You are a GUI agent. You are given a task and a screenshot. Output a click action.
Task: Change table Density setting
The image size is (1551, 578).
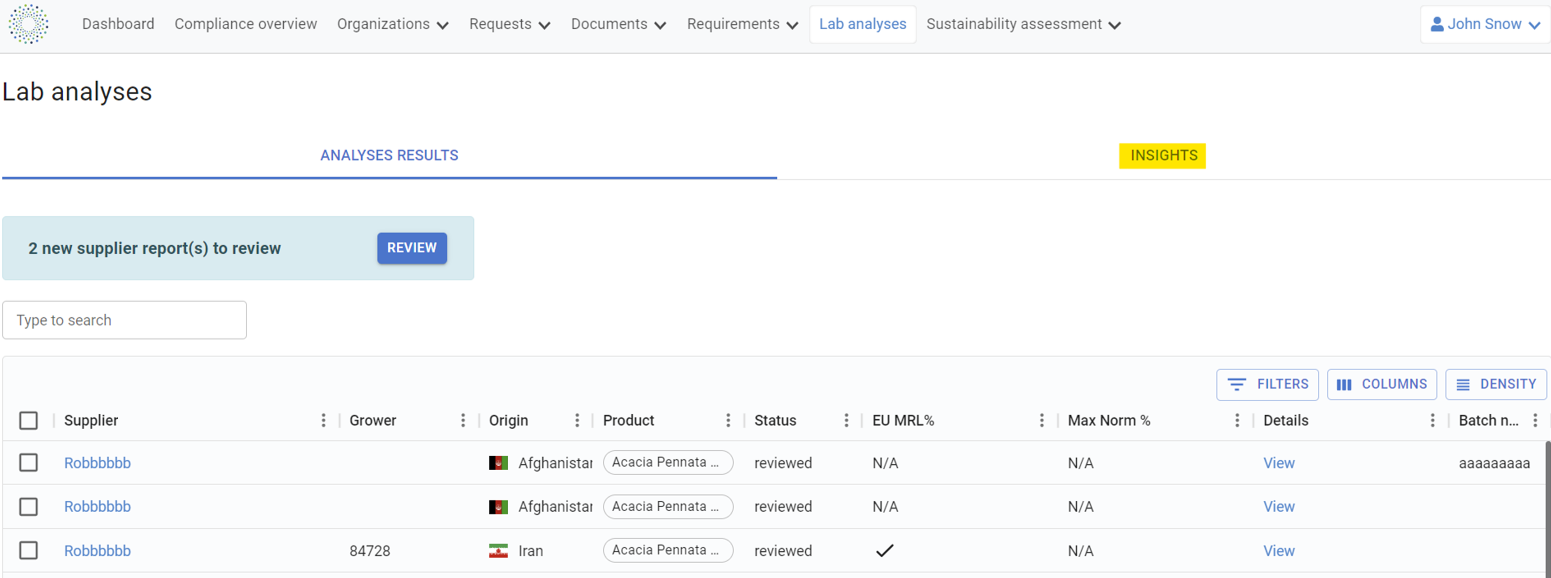click(1496, 385)
